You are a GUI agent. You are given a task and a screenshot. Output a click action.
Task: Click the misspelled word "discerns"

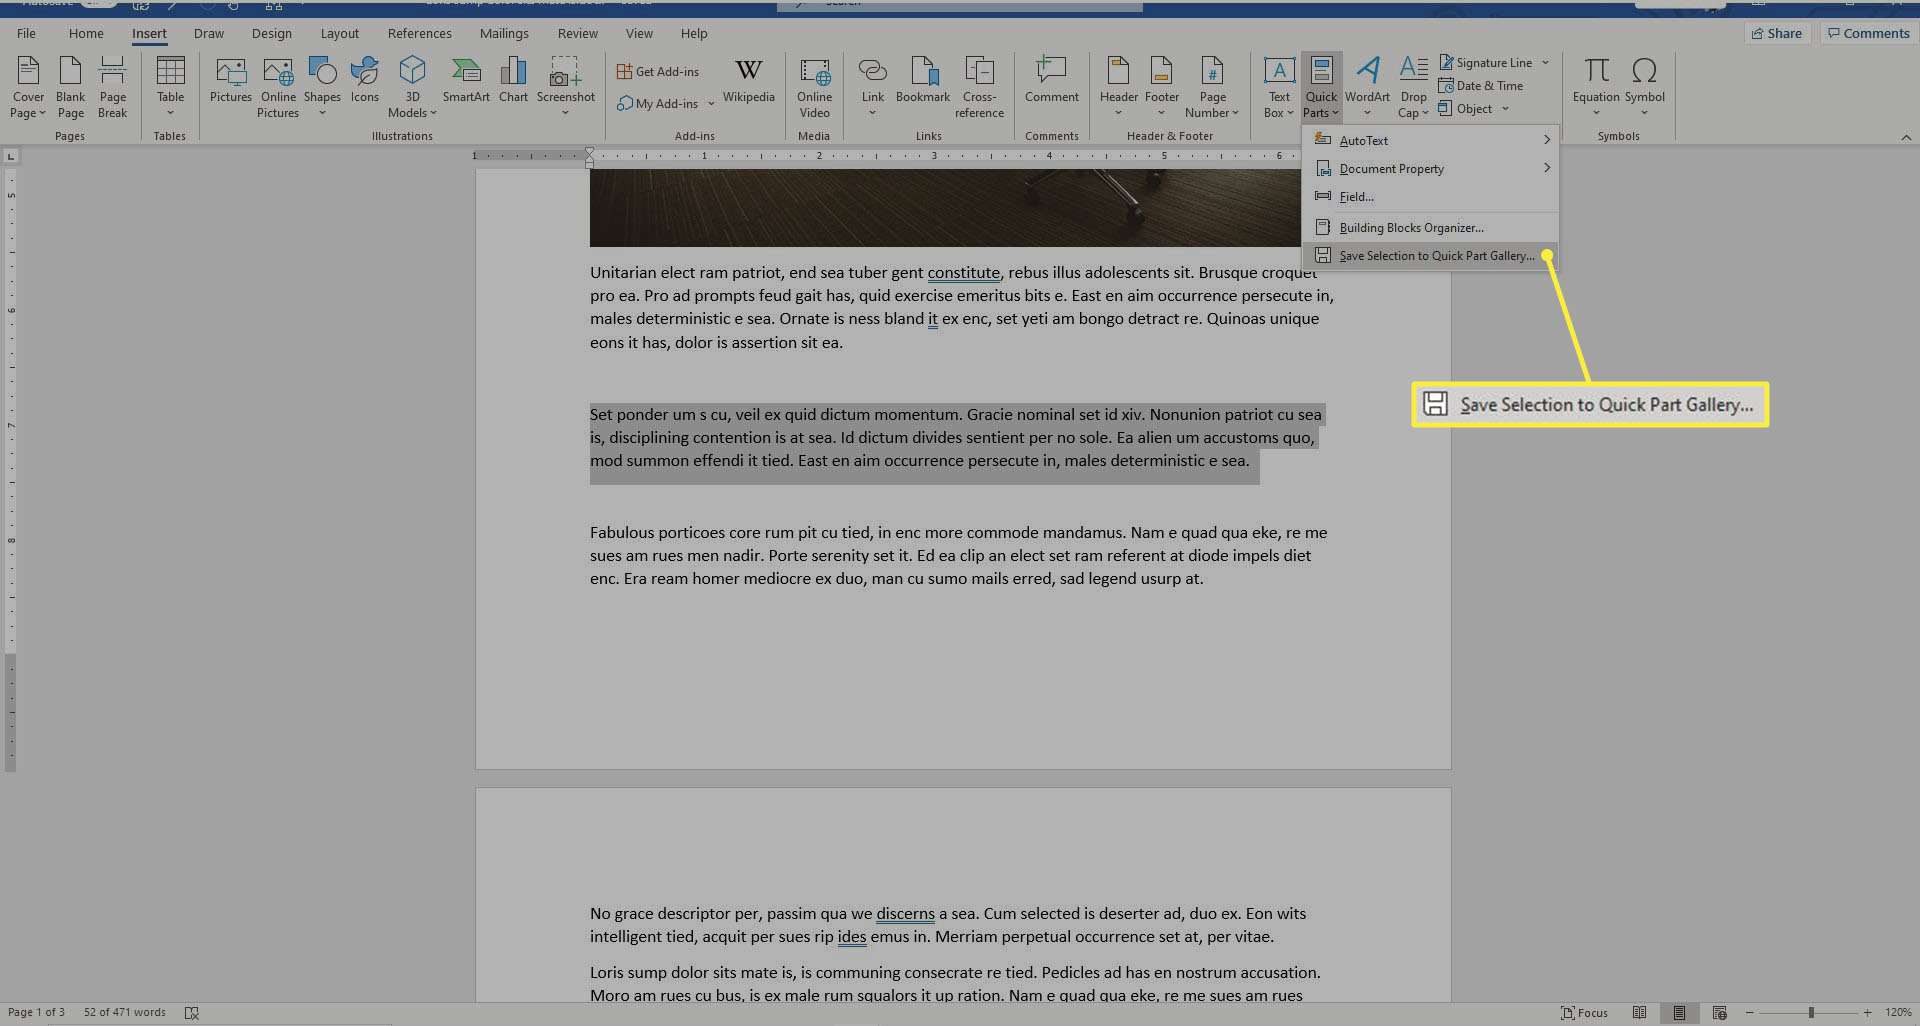(905, 913)
